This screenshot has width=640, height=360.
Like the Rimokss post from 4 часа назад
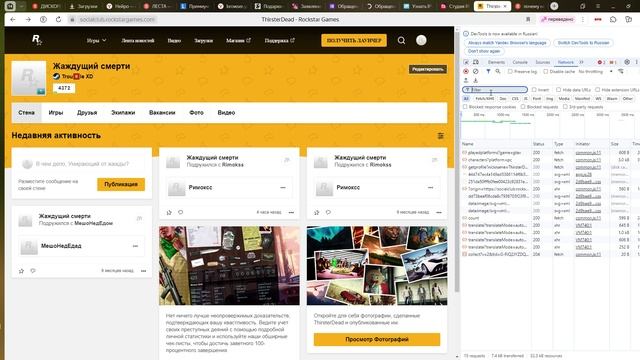tap(169, 212)
